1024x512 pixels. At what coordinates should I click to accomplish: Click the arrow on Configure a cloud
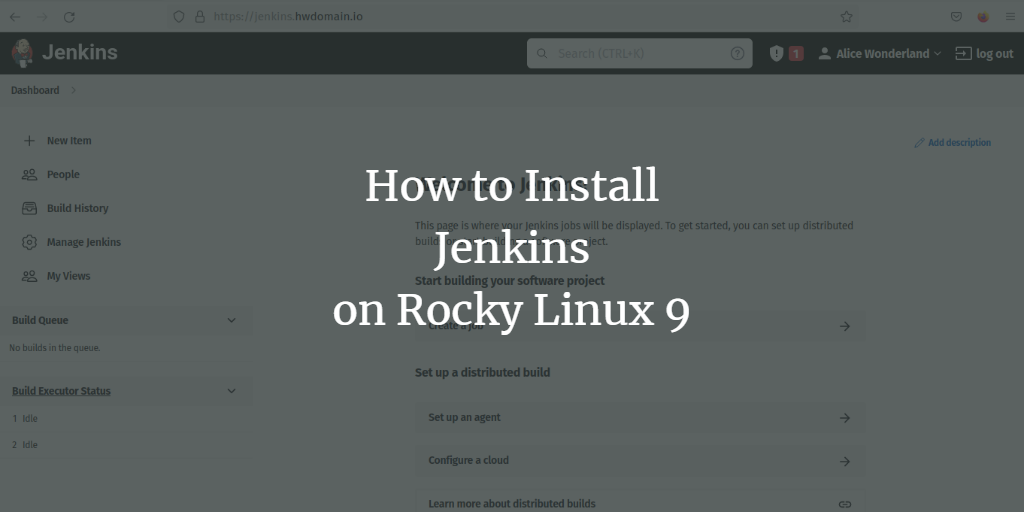845,461
